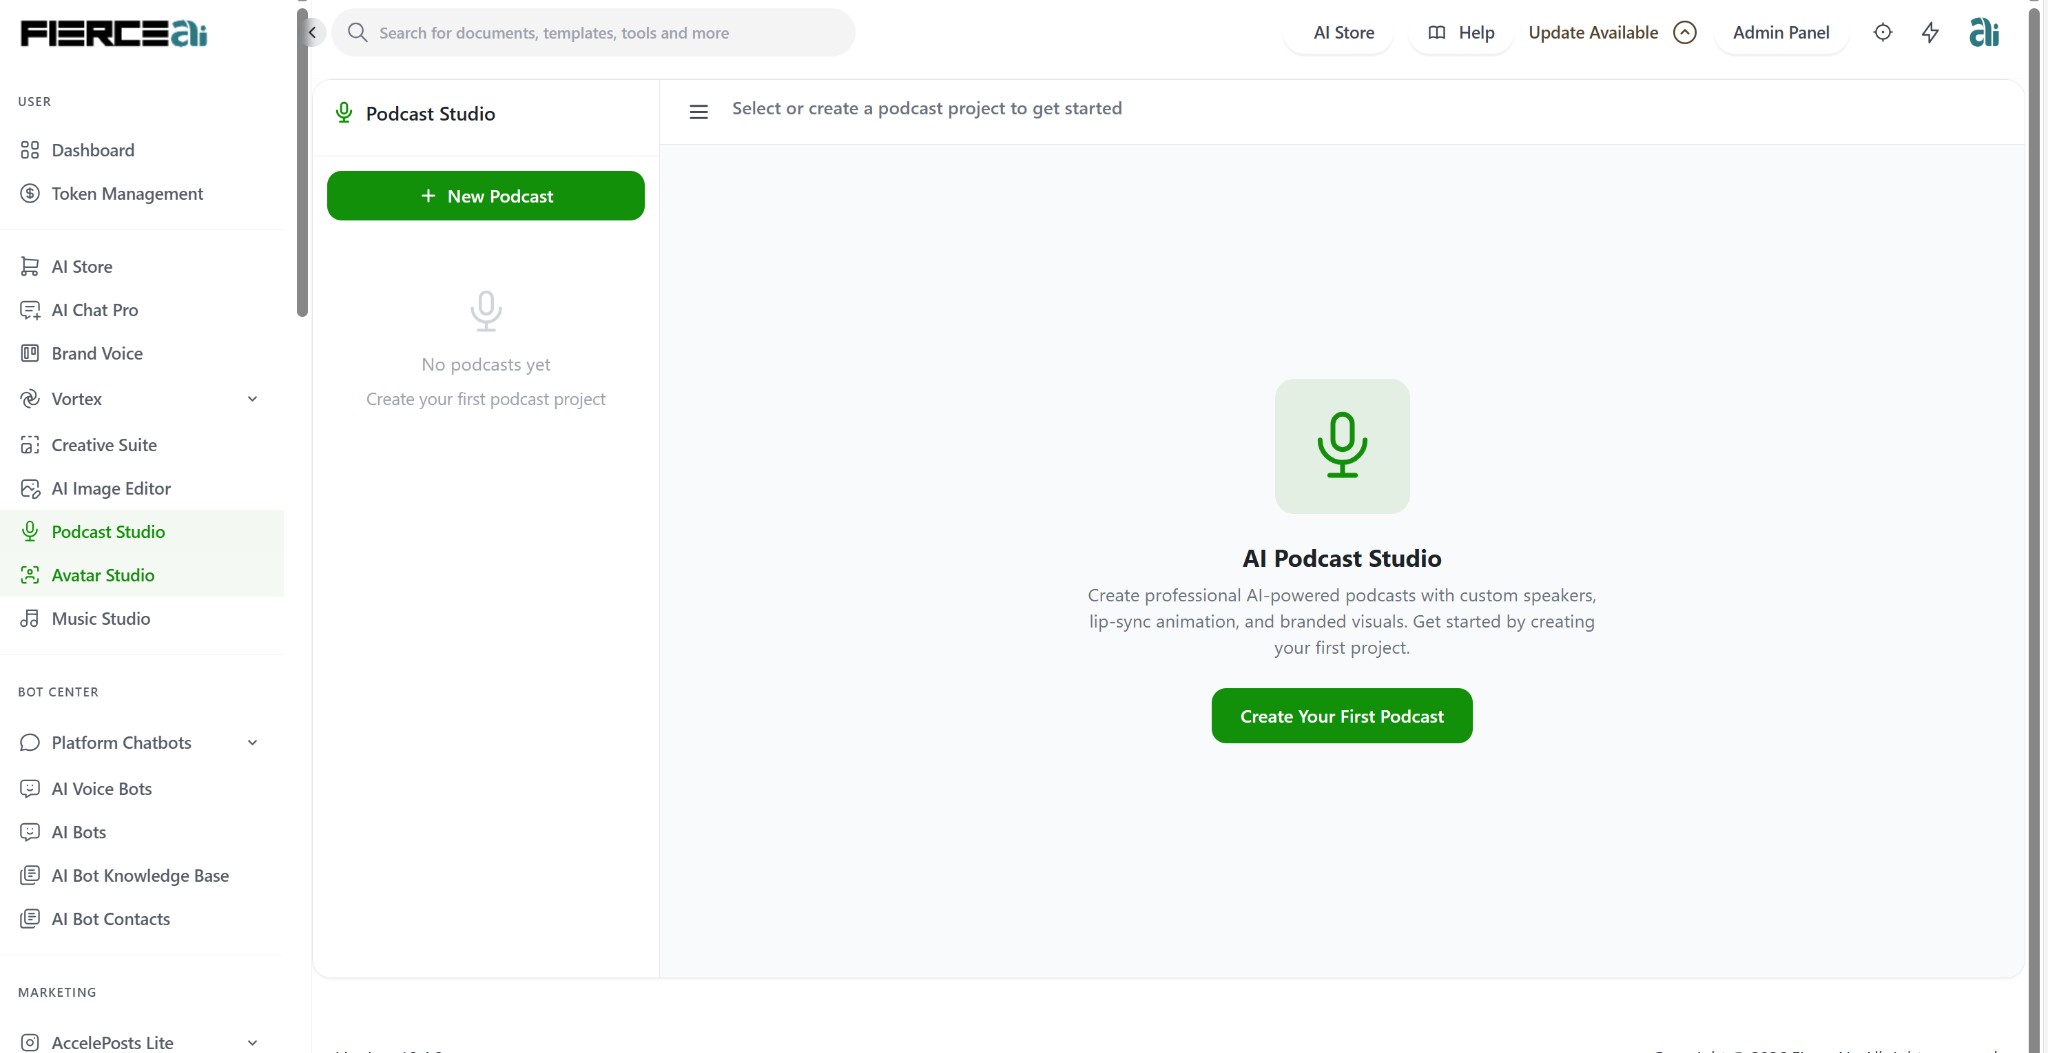Click the large green microphone icon
2048x1053 pixels.
pyautogui.click(x=1341, y=446)
